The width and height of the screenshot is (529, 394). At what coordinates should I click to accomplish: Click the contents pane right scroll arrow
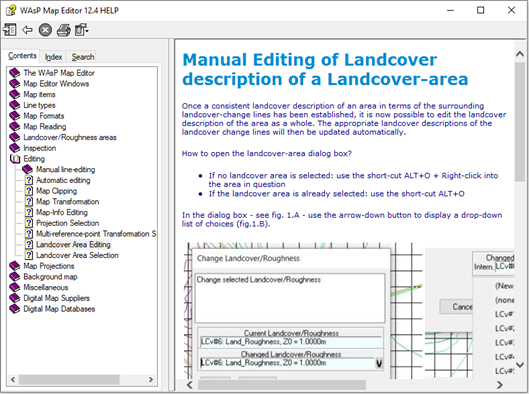coord(151,379)
